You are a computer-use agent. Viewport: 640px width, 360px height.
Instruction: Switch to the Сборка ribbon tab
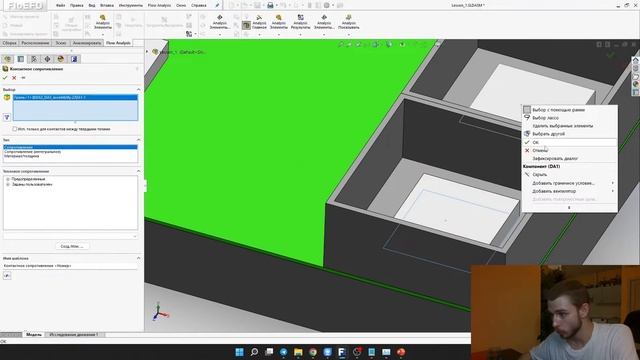click(x=9, y=43)
